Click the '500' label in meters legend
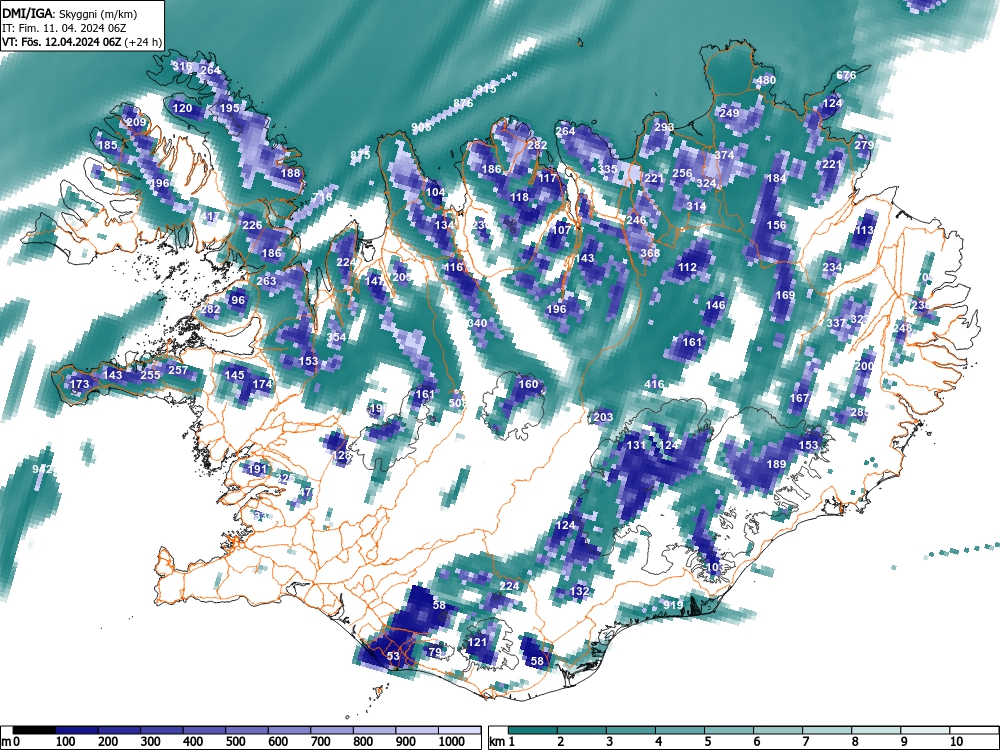This screenshot has width=1000, height=750. pos(235,742)
